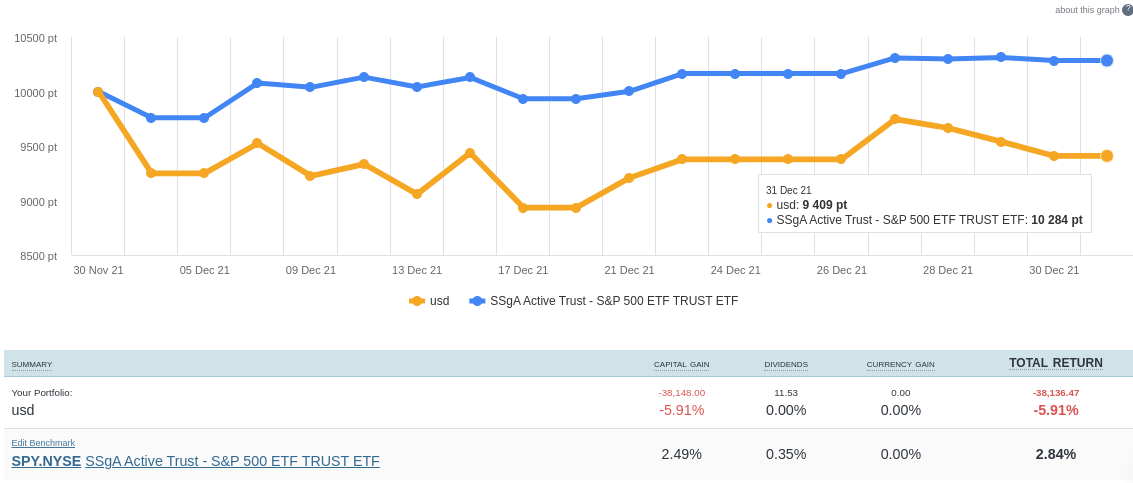
Task: Click the first data point at 30 Nov 21
Action: tap(98, 92)
